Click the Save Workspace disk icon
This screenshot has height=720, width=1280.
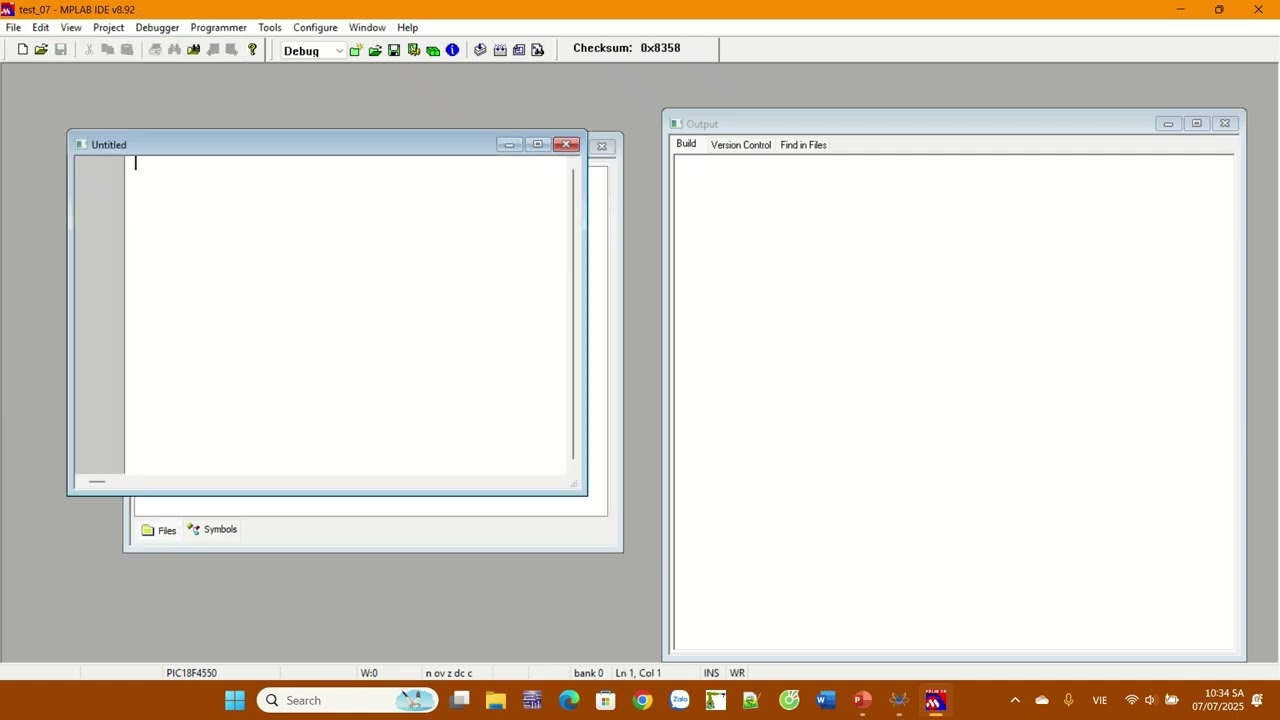394,50
